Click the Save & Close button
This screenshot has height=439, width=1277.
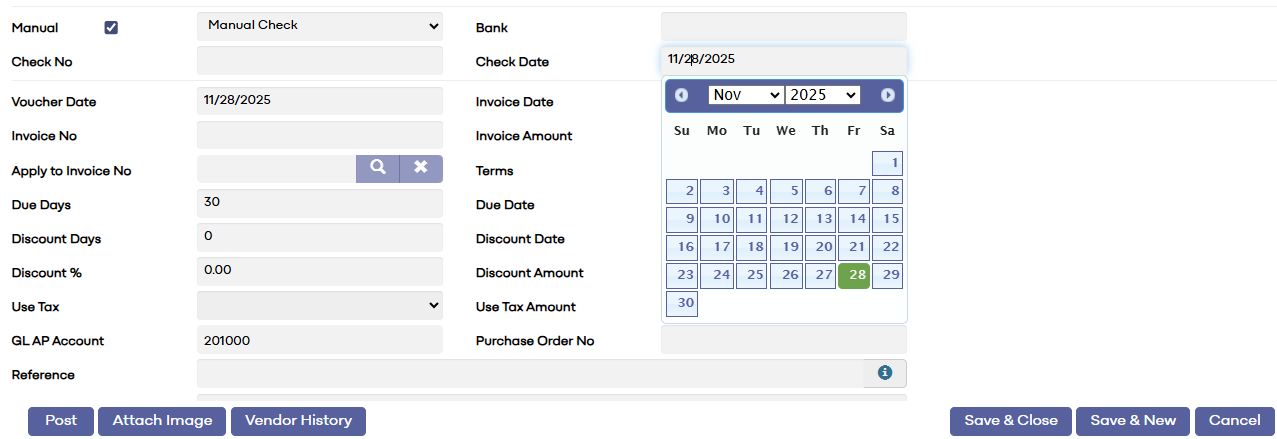point(1011,421)
